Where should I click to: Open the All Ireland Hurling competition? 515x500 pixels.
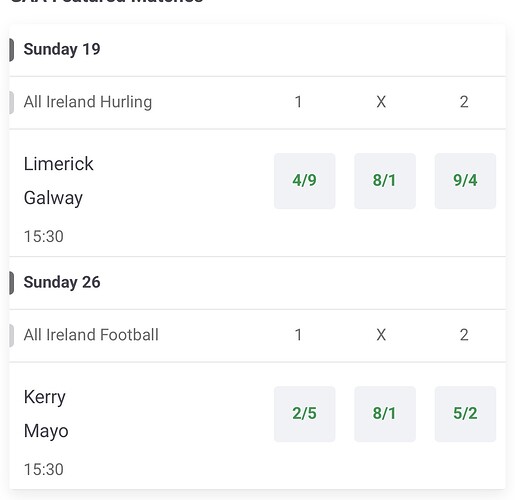click(x=88, y=102)
